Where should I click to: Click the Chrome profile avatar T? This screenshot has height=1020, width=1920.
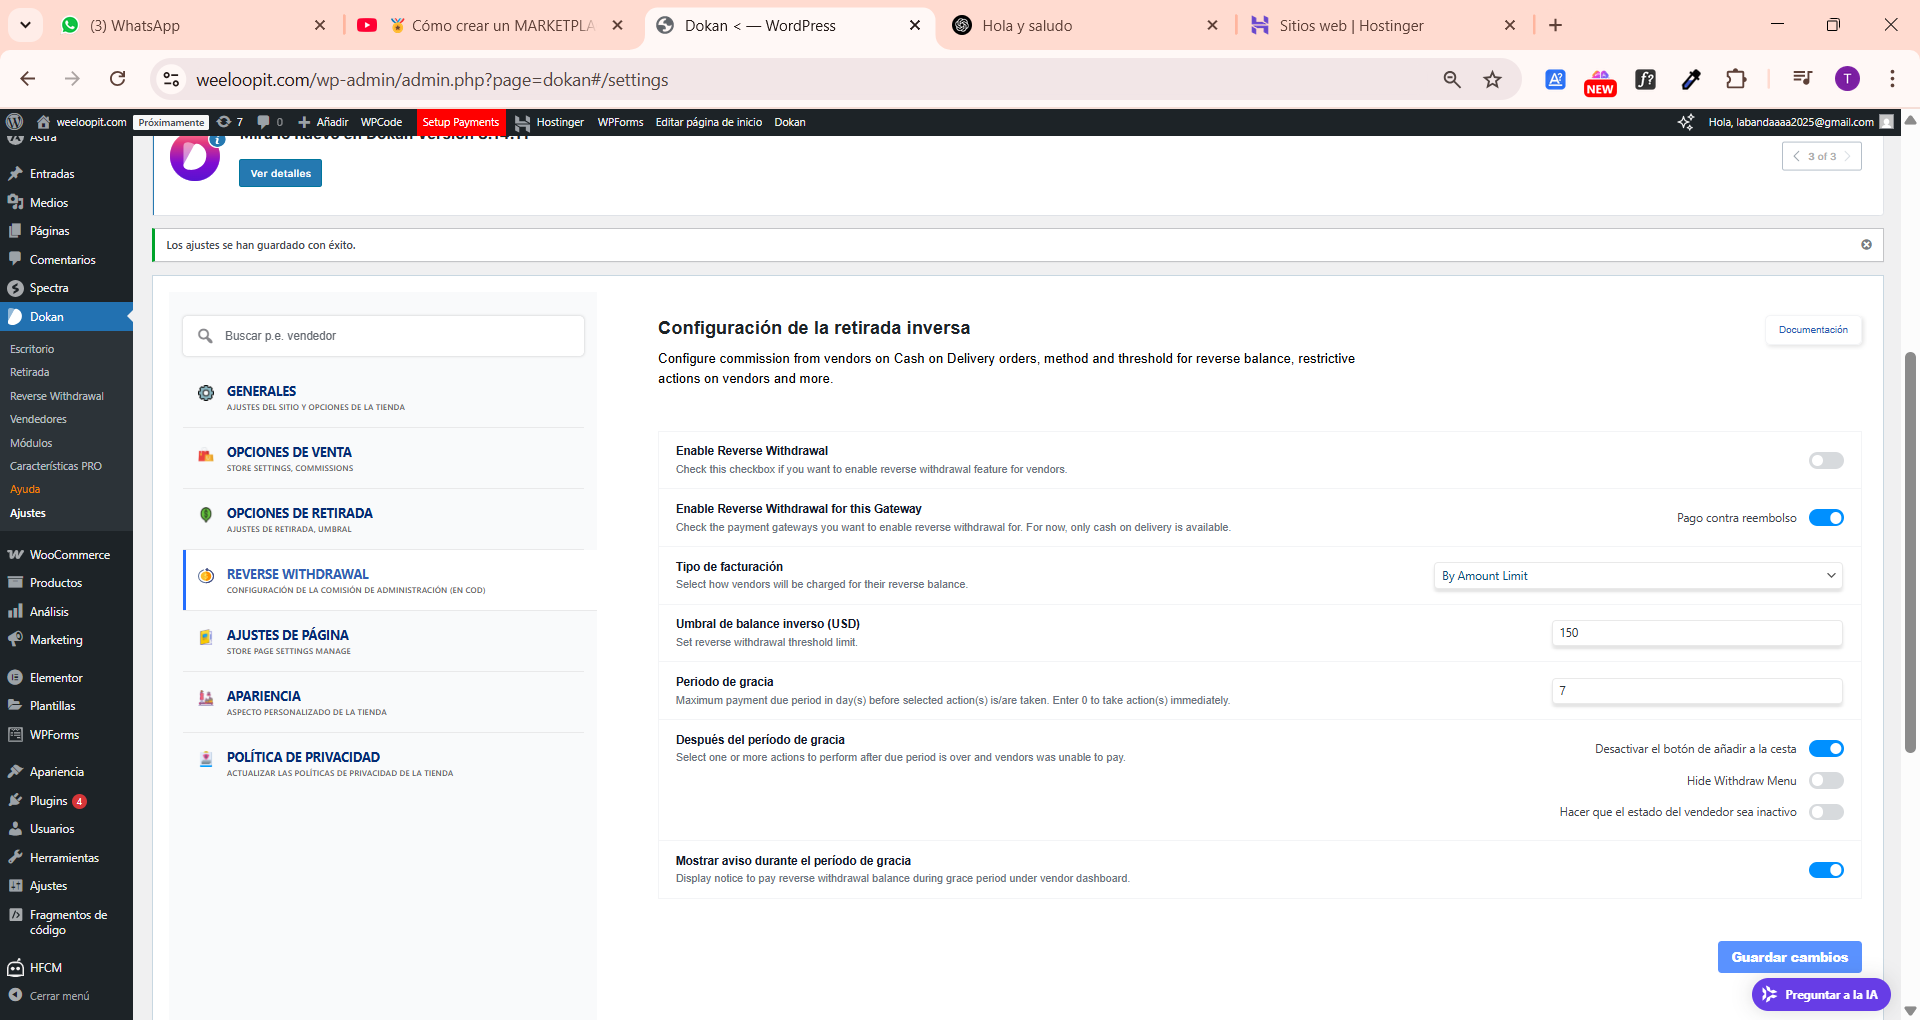click(1847, 79)
